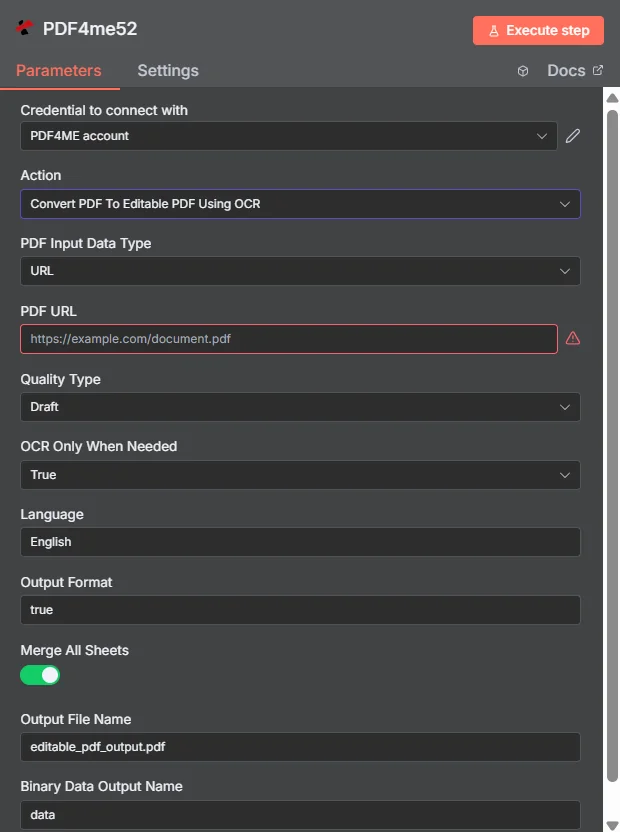The height and width of the screenshot is (832, 620).
Task: Open the Action dropdown
Action: tap(300, 204)
